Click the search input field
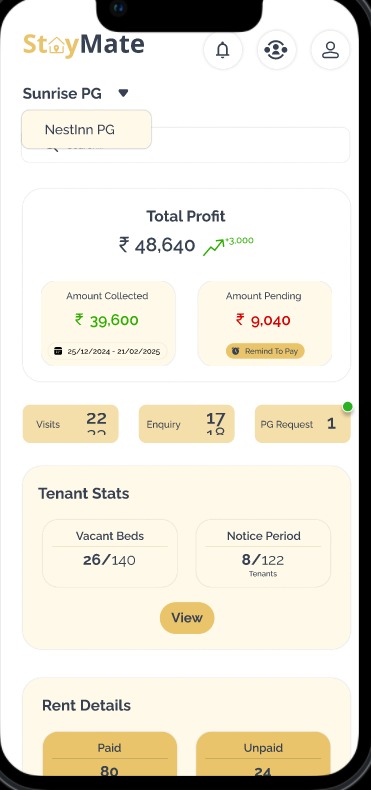The image size is (371, 790). (x=186, y=145)
